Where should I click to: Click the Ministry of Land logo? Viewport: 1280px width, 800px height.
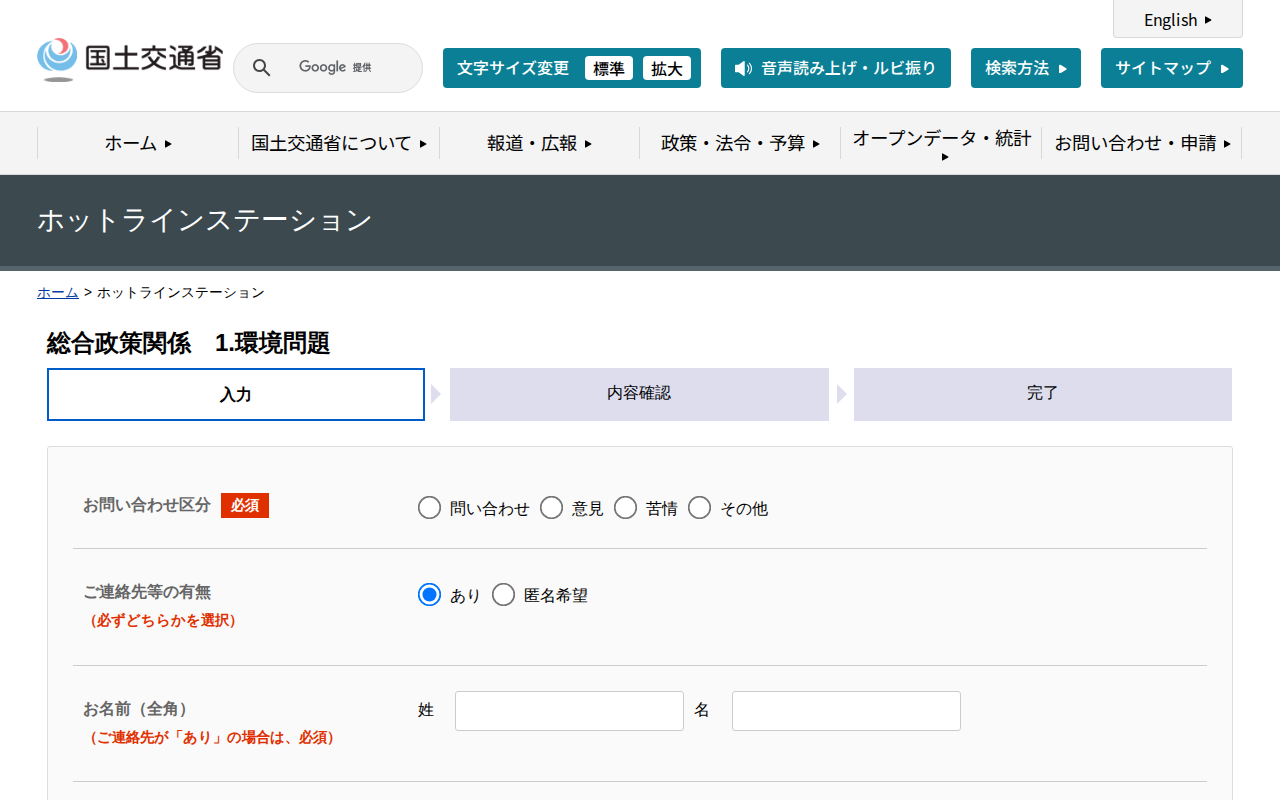tap(130, 60)
